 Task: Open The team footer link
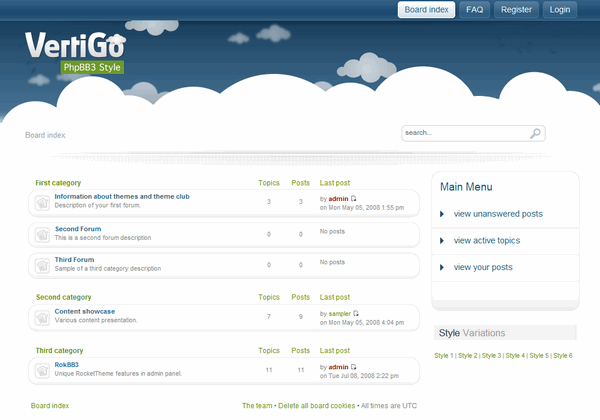click(x=257, y=405)
